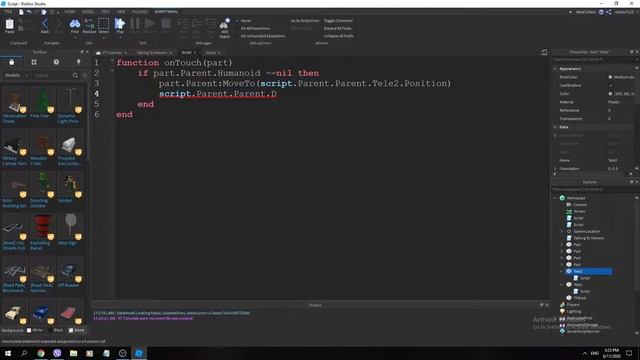The width and height of the screenshot is (640, 360).
Task: Open the What's New link
Action: click(586, 12)
